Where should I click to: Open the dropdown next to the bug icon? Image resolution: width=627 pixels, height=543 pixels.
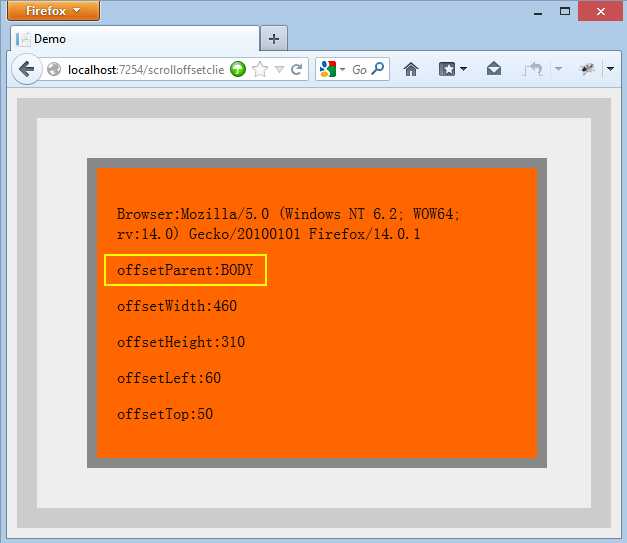tap(610, 69)
